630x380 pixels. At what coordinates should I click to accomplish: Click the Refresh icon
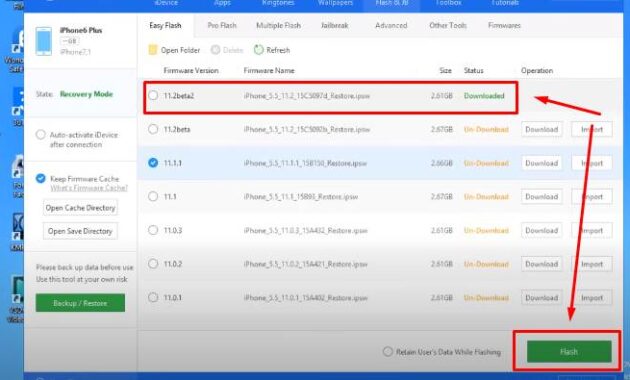pos(258,50)
